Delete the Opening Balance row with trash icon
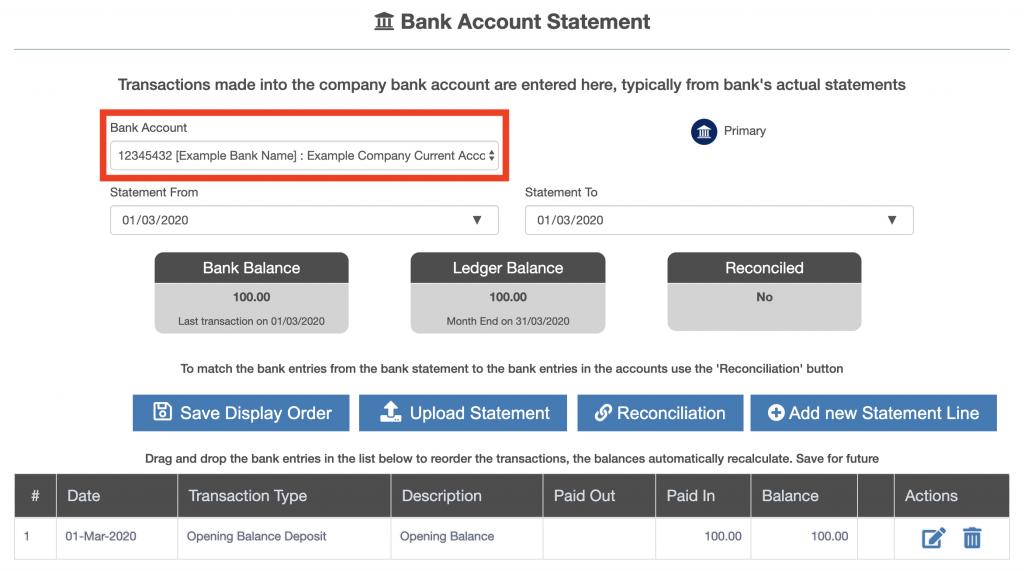 (x=972, y=538)
